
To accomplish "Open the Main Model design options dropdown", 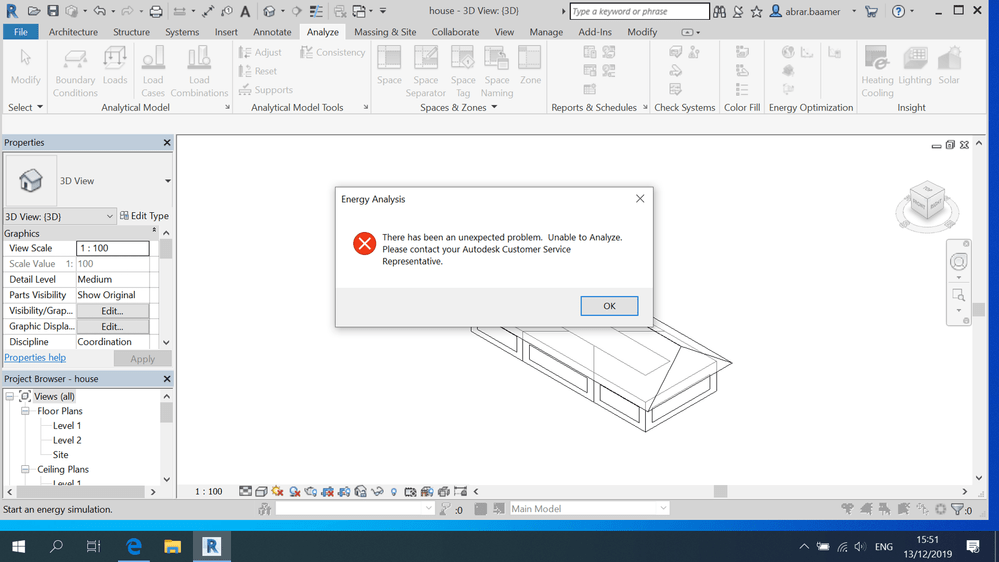I will tap(663, 508).
